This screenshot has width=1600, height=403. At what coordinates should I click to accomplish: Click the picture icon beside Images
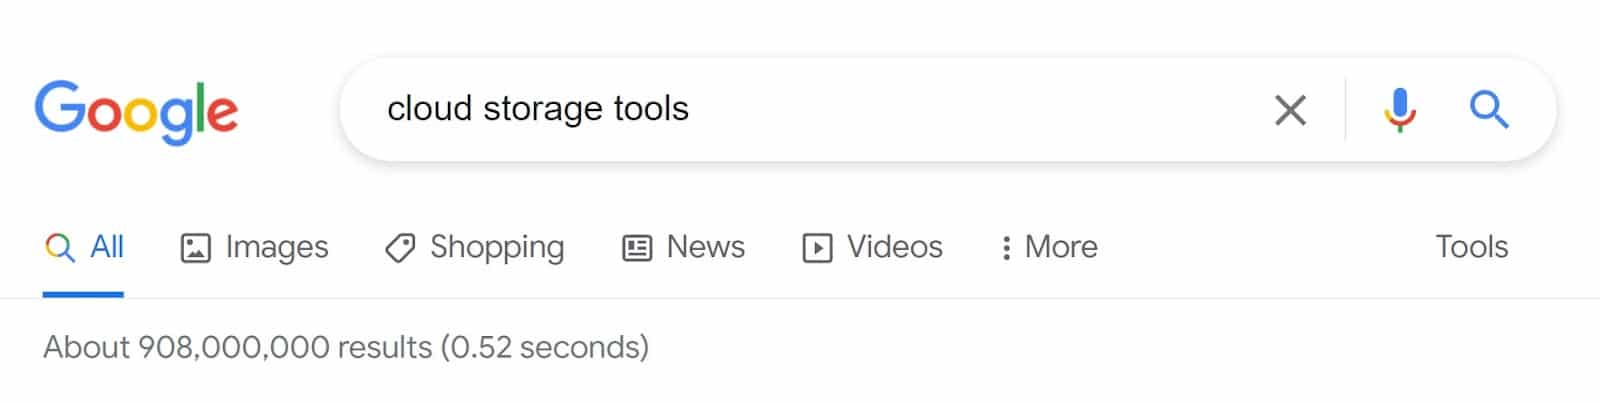click(x=195, y=248)
